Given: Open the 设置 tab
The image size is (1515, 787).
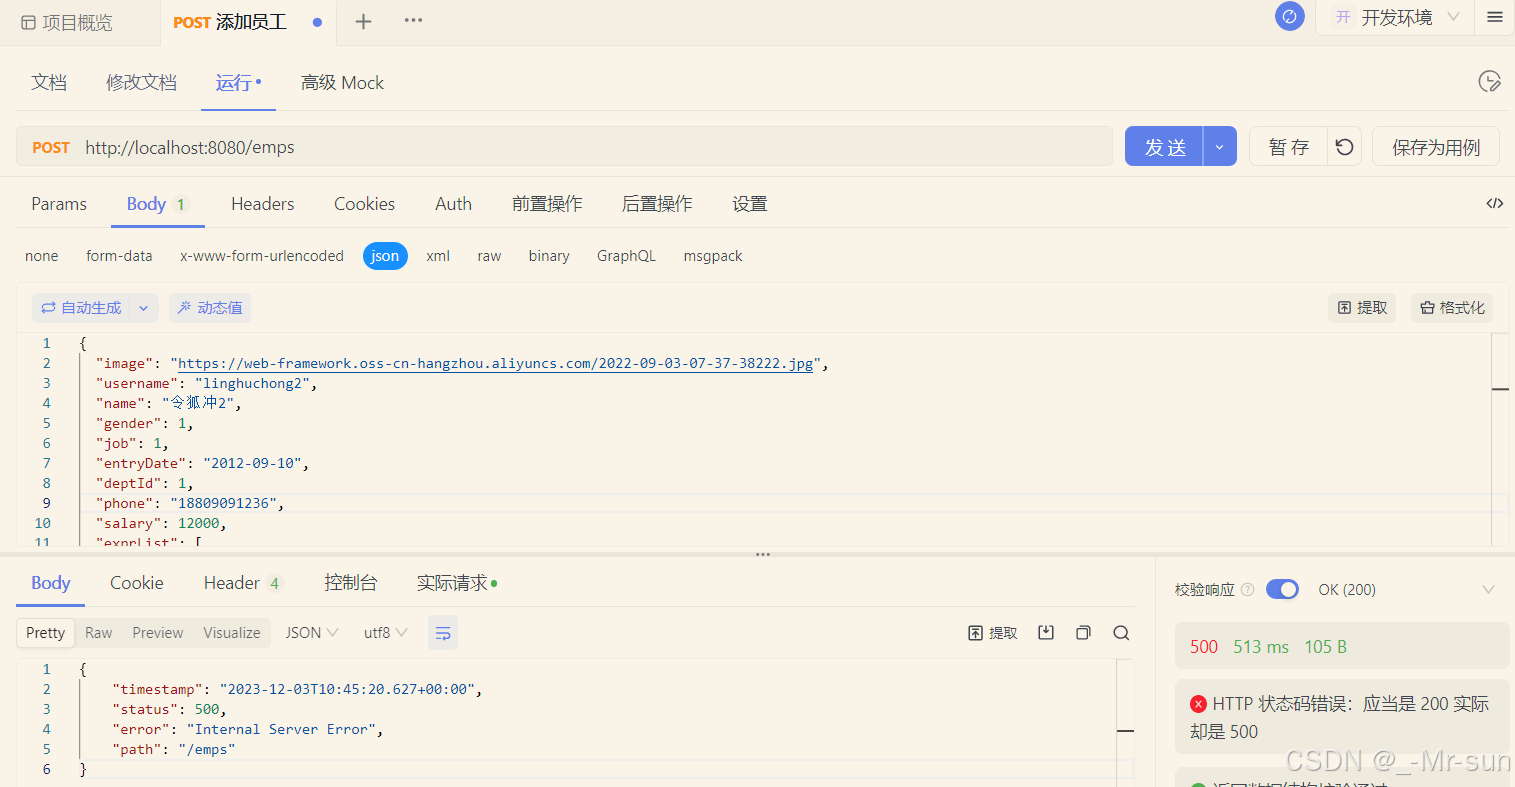Looking at the screenshot, I should click(x=749, y=204).
